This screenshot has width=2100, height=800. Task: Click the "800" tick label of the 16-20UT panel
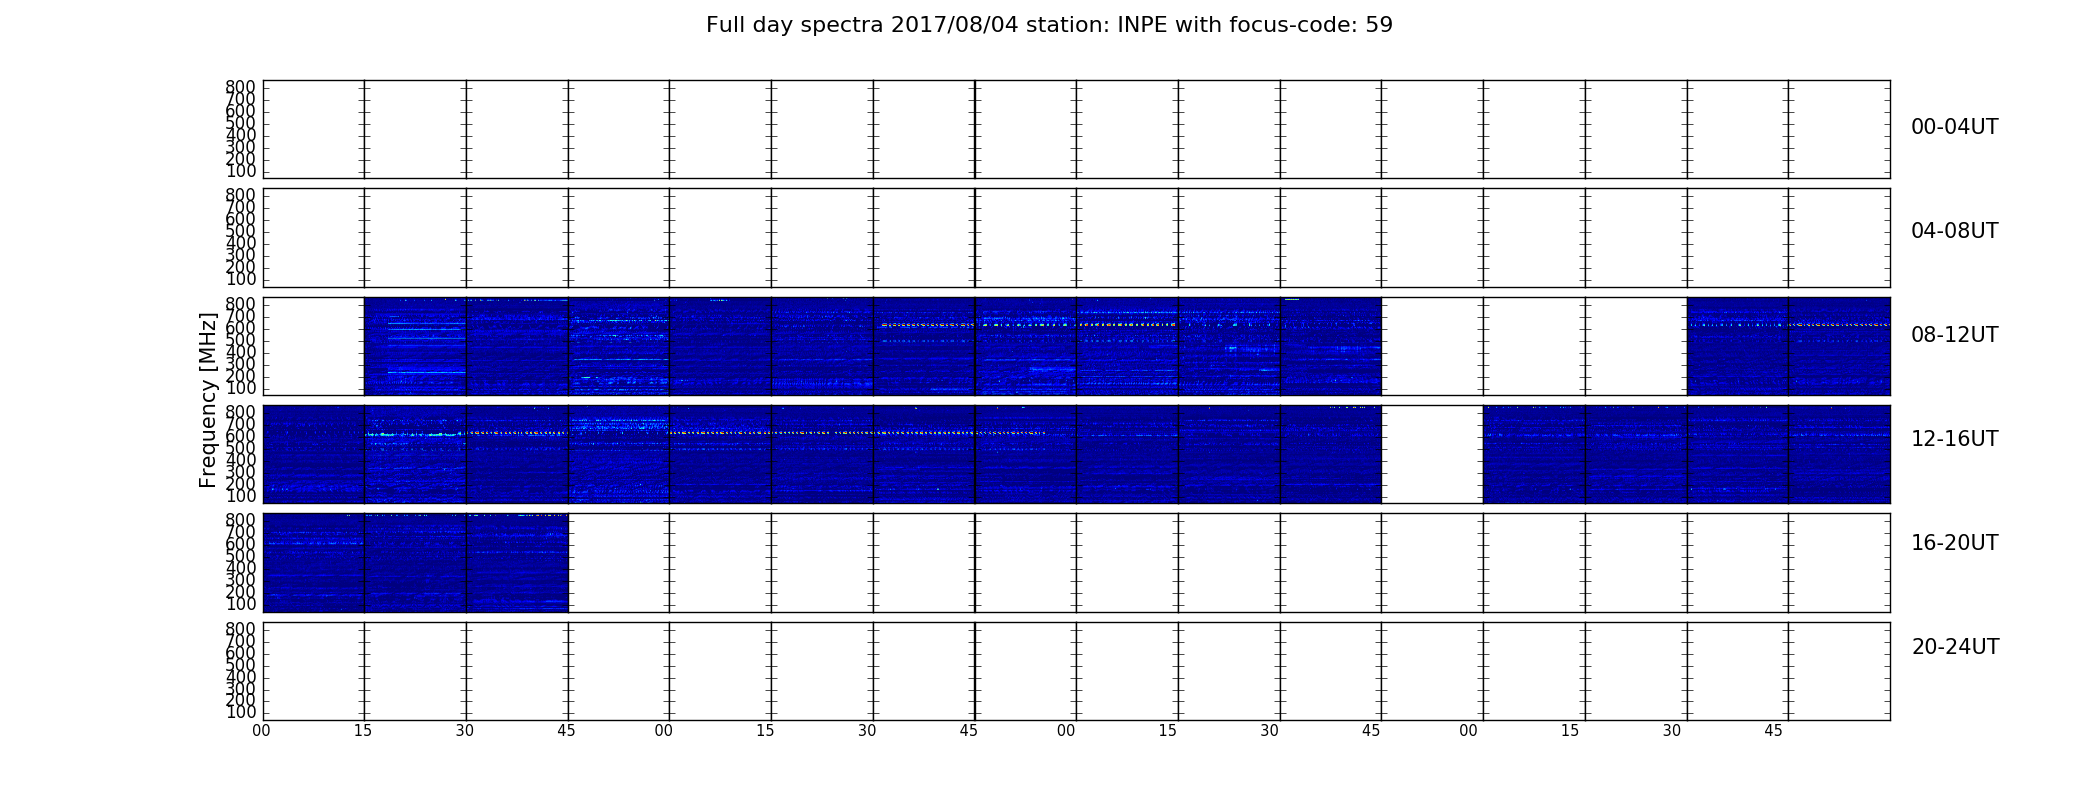(241, 521)
